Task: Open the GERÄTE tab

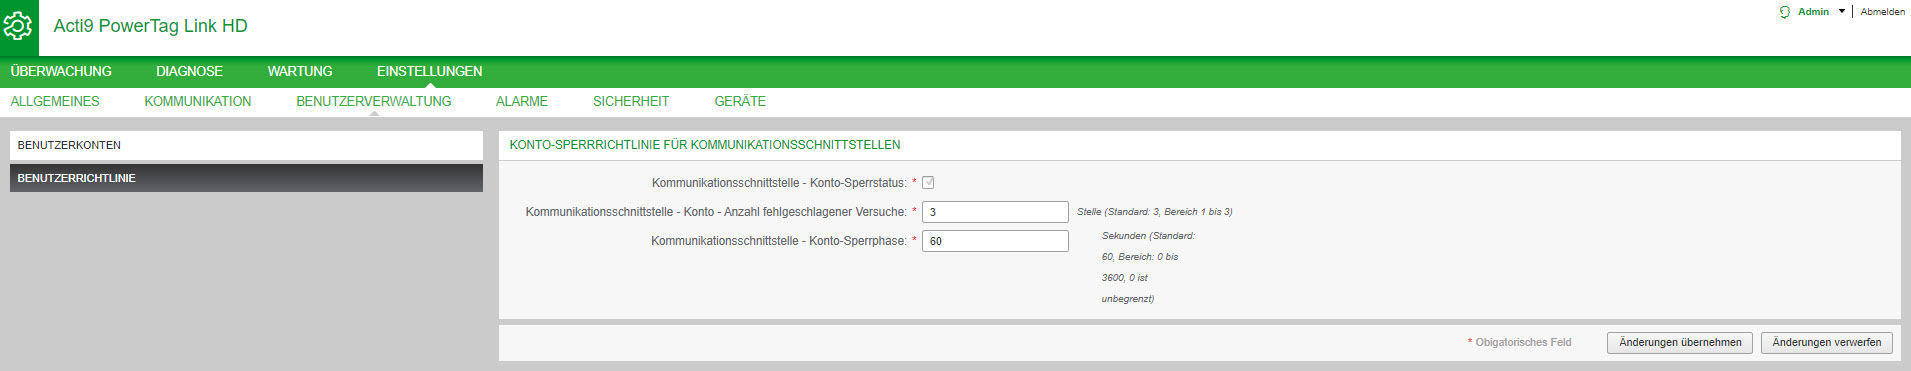Action: click(x=740, y=101)
